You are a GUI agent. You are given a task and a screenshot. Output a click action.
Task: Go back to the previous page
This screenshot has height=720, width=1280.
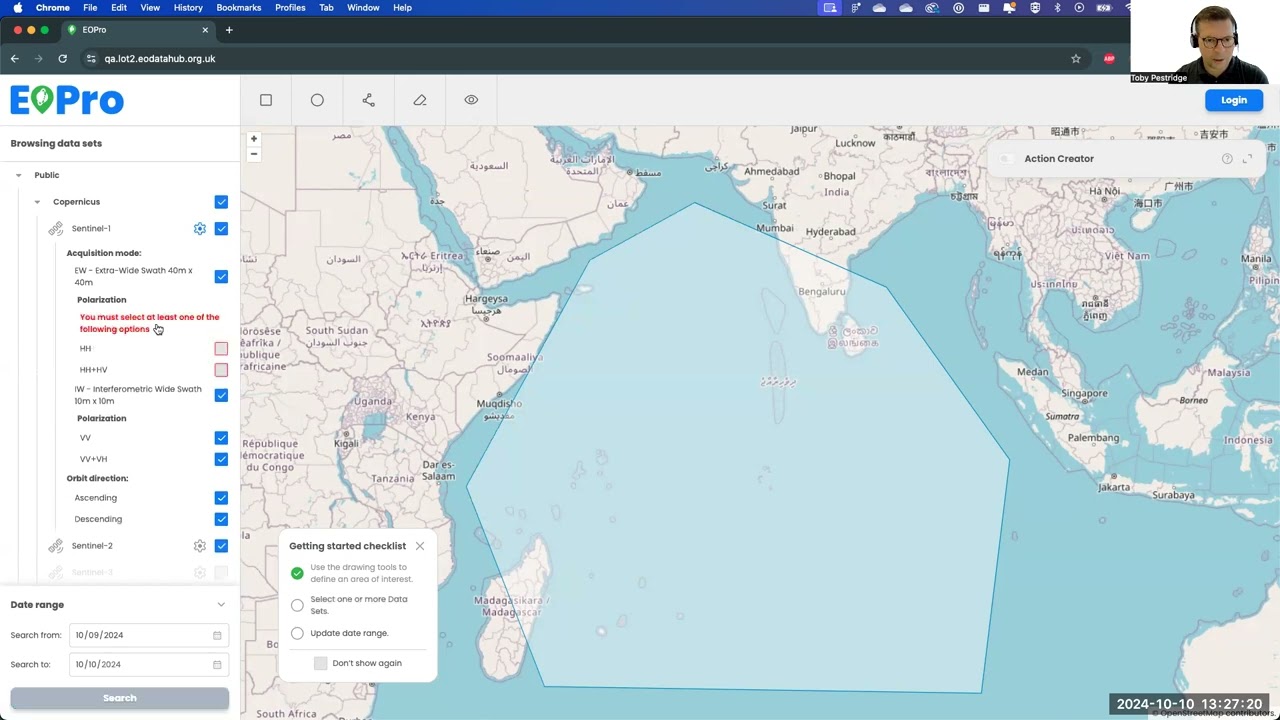pyautogui.click(x=15, y=59)
